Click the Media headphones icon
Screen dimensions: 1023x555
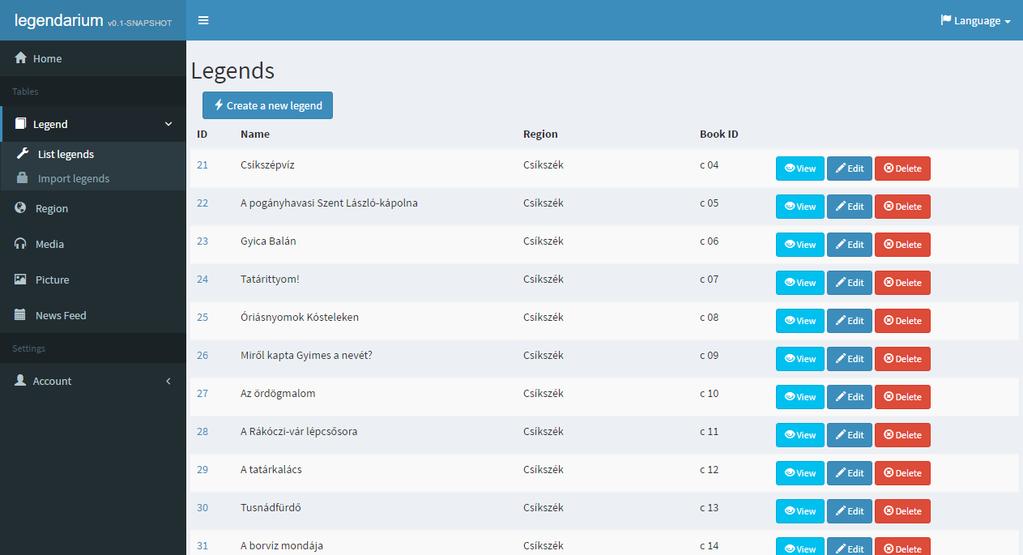pyautogui.click(x=20, y=243)
